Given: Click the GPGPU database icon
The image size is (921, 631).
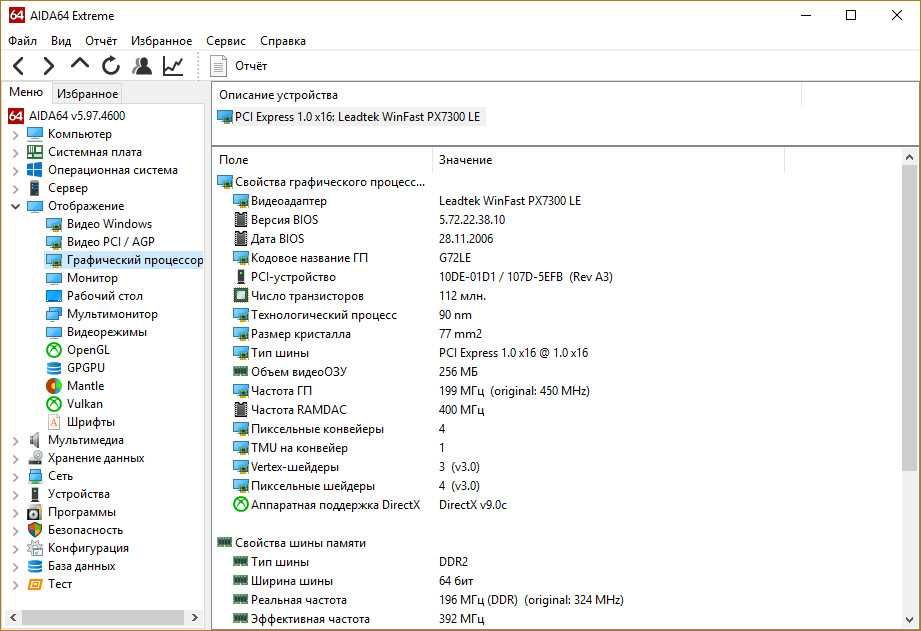Looking at the screenshot, I should click(53, 368).
